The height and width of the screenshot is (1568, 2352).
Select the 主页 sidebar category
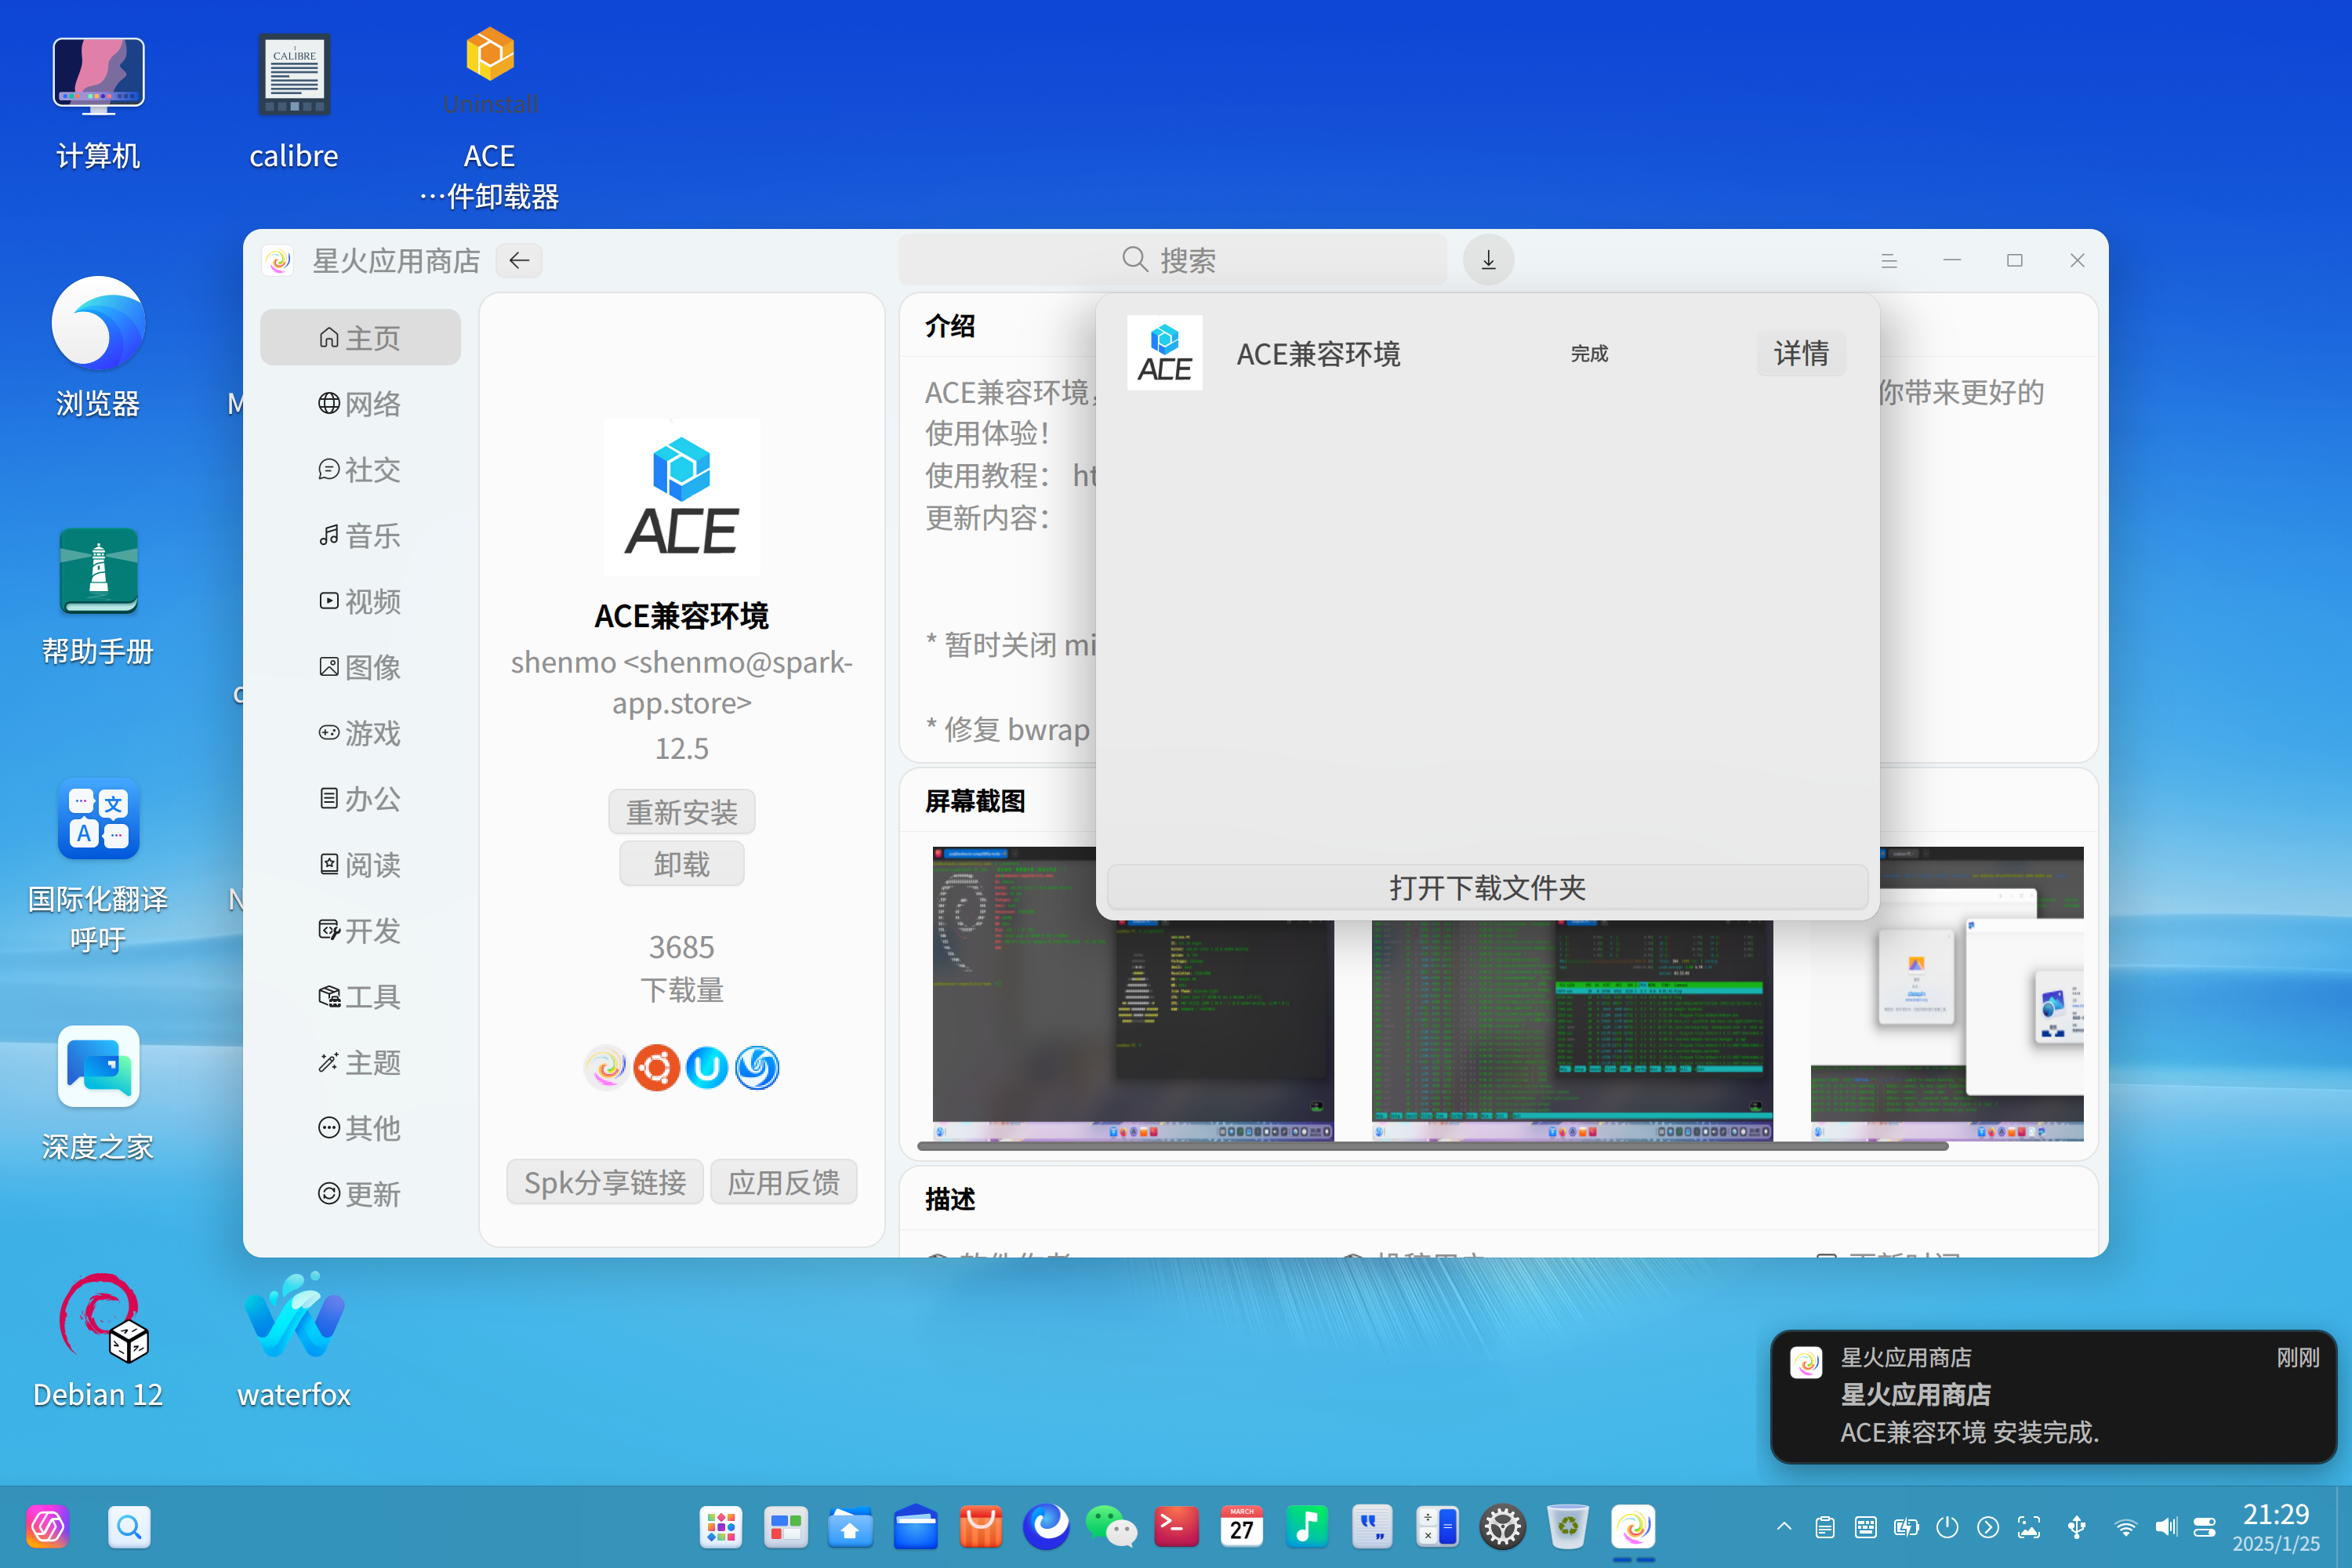click(360, 338)
